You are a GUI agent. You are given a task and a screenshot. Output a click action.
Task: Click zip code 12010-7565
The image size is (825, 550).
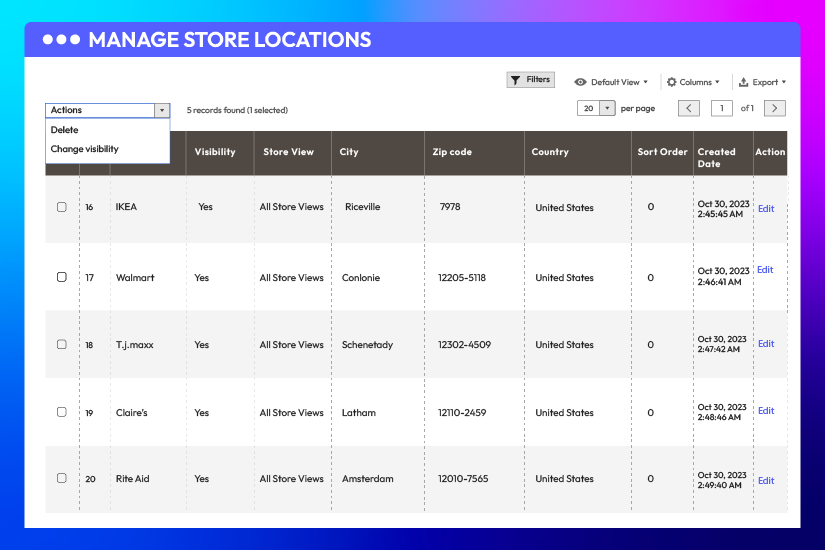click(463, 479)
